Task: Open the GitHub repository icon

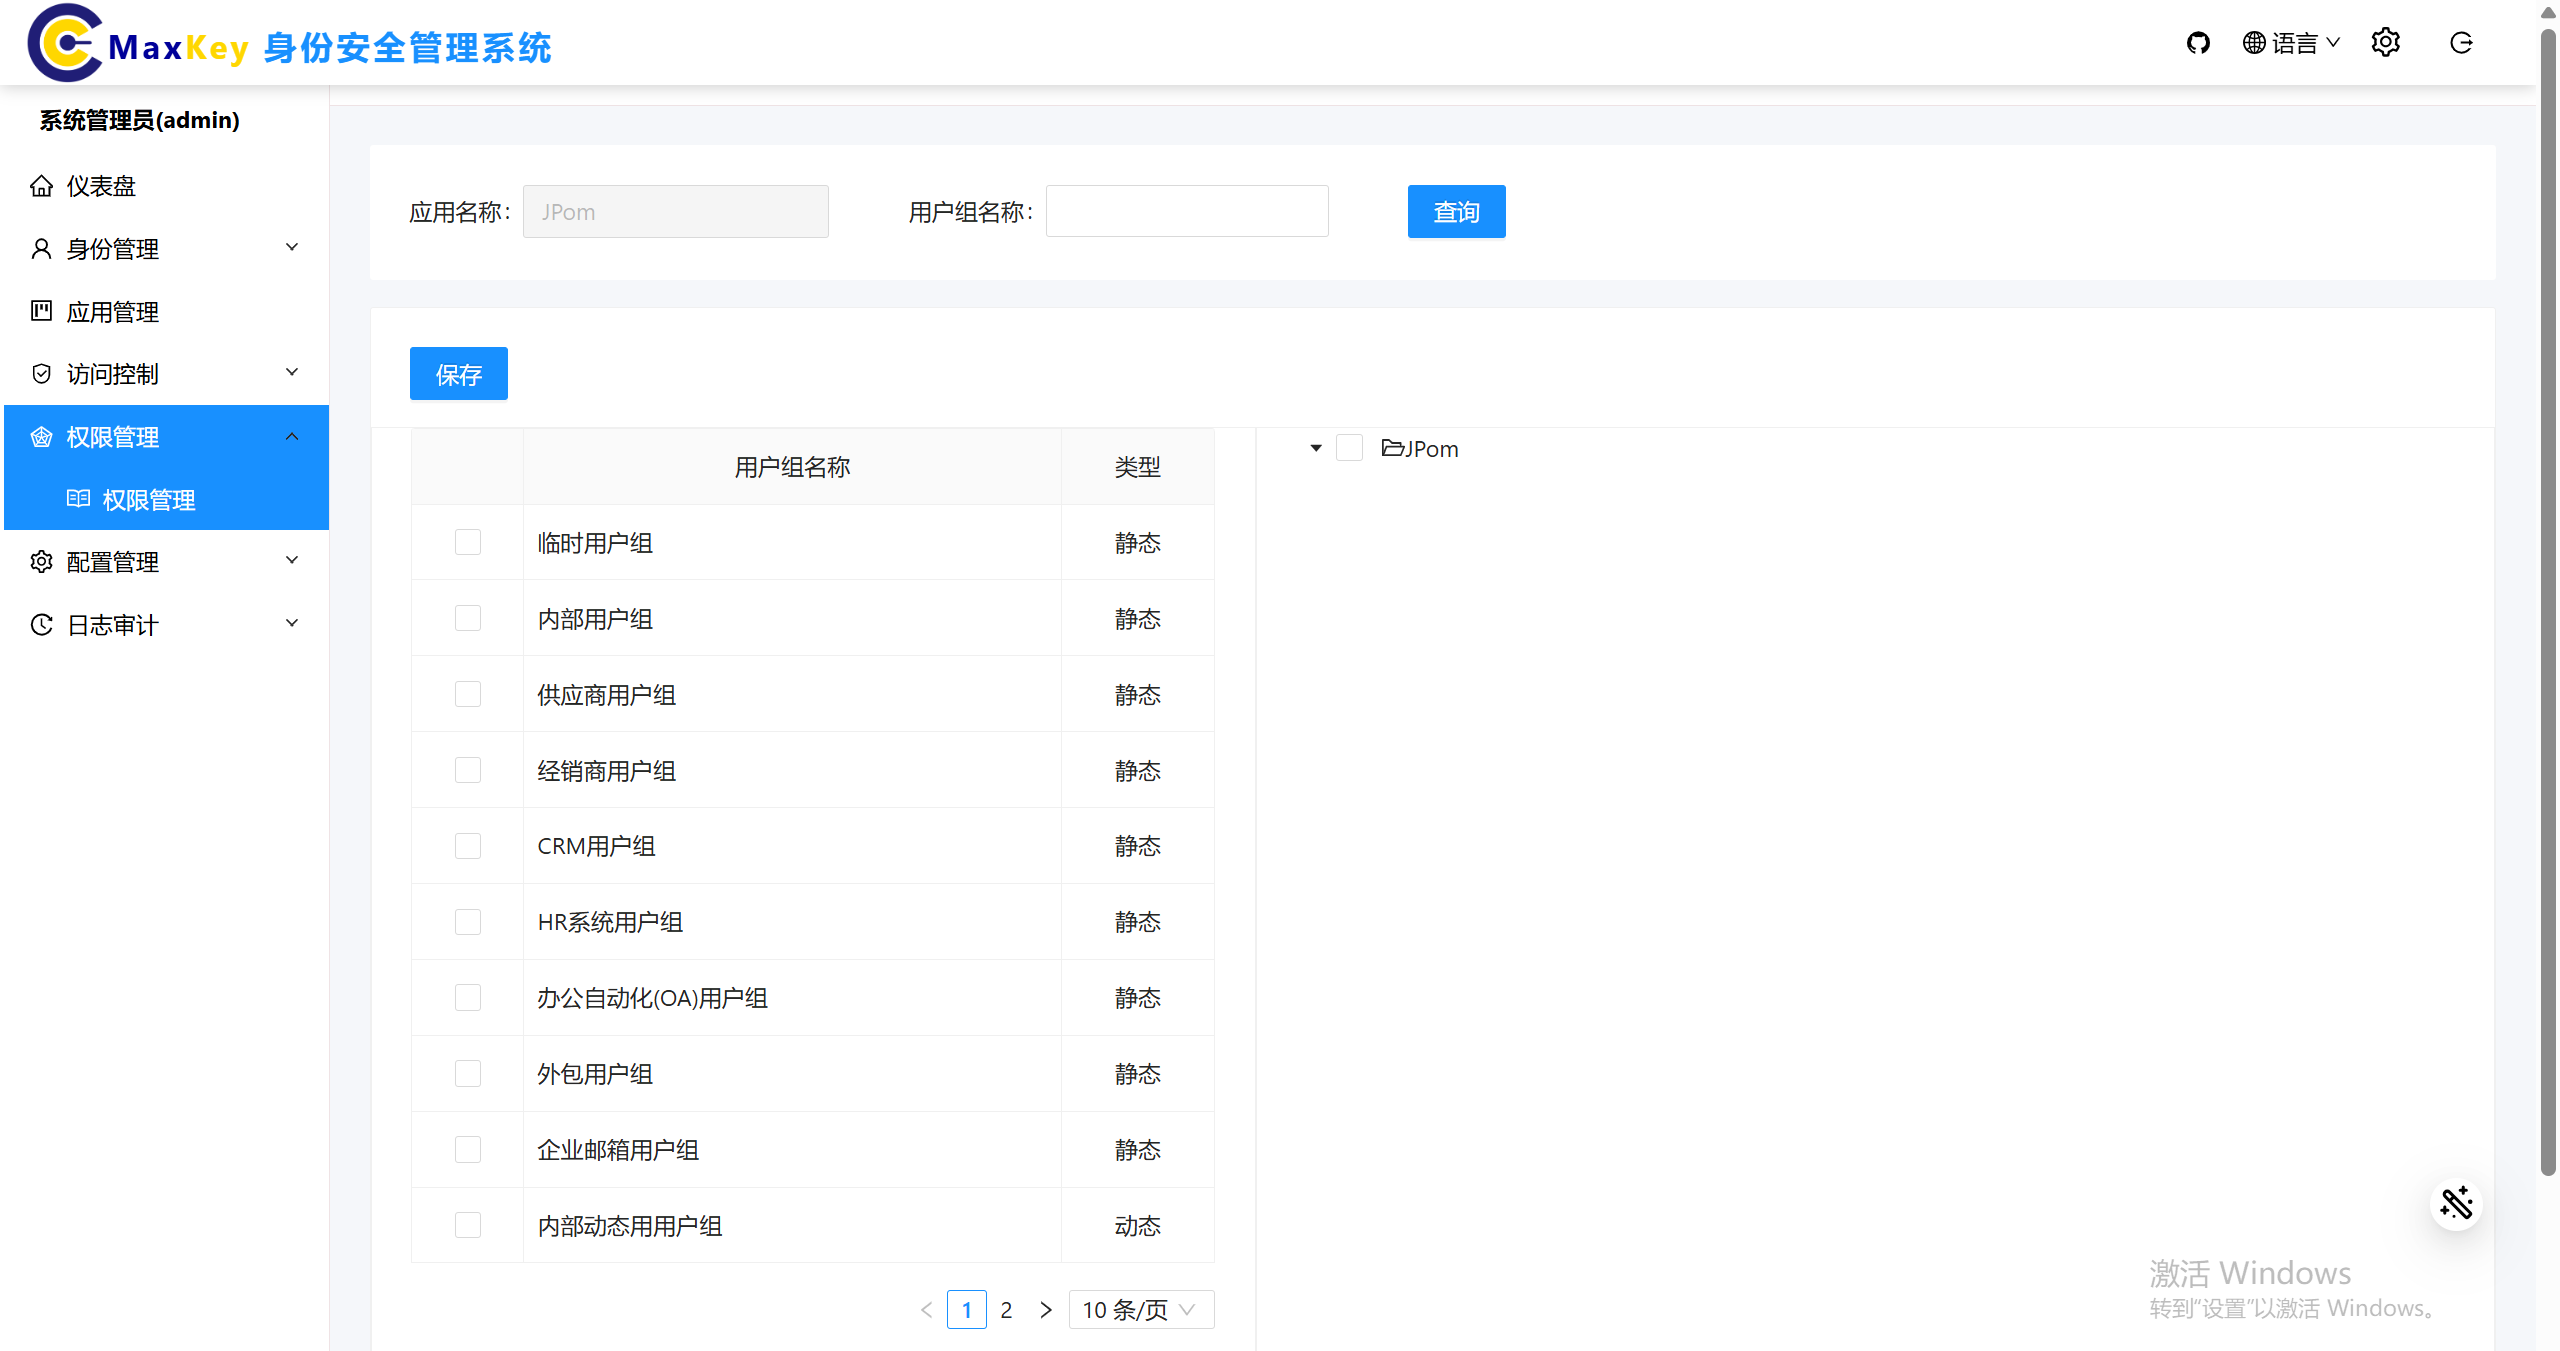Action: coord(2199,42)
